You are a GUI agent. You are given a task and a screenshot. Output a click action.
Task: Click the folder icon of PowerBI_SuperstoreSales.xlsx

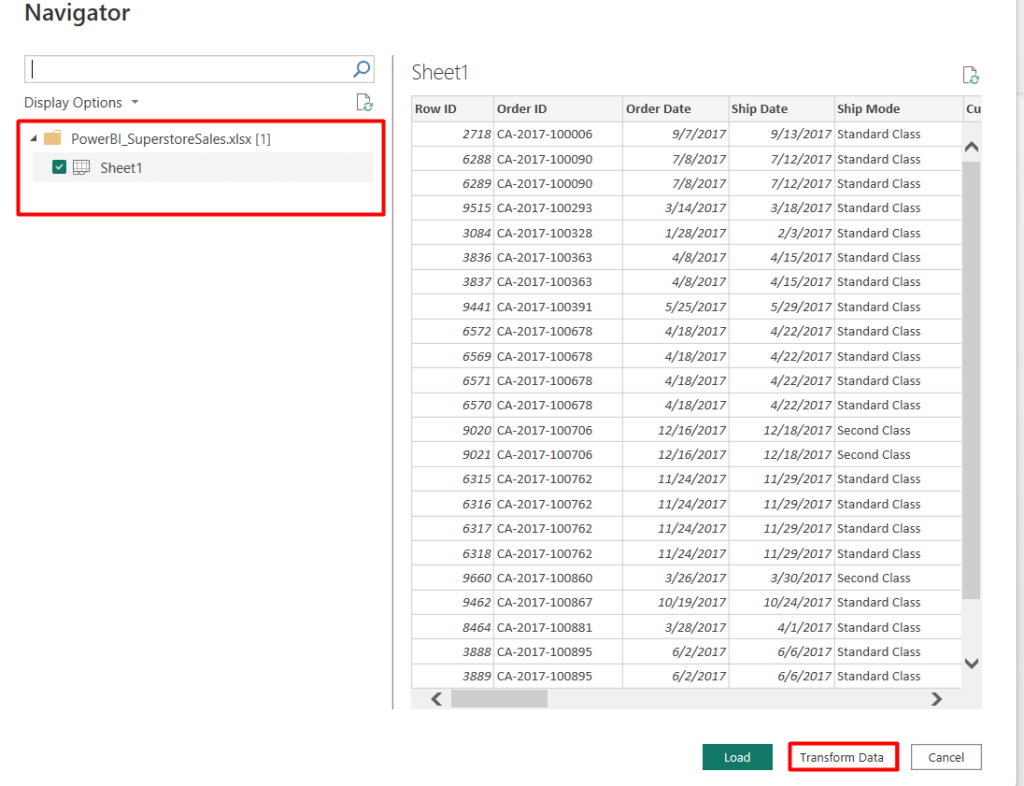pyautogui.click(x=53, y=138)
